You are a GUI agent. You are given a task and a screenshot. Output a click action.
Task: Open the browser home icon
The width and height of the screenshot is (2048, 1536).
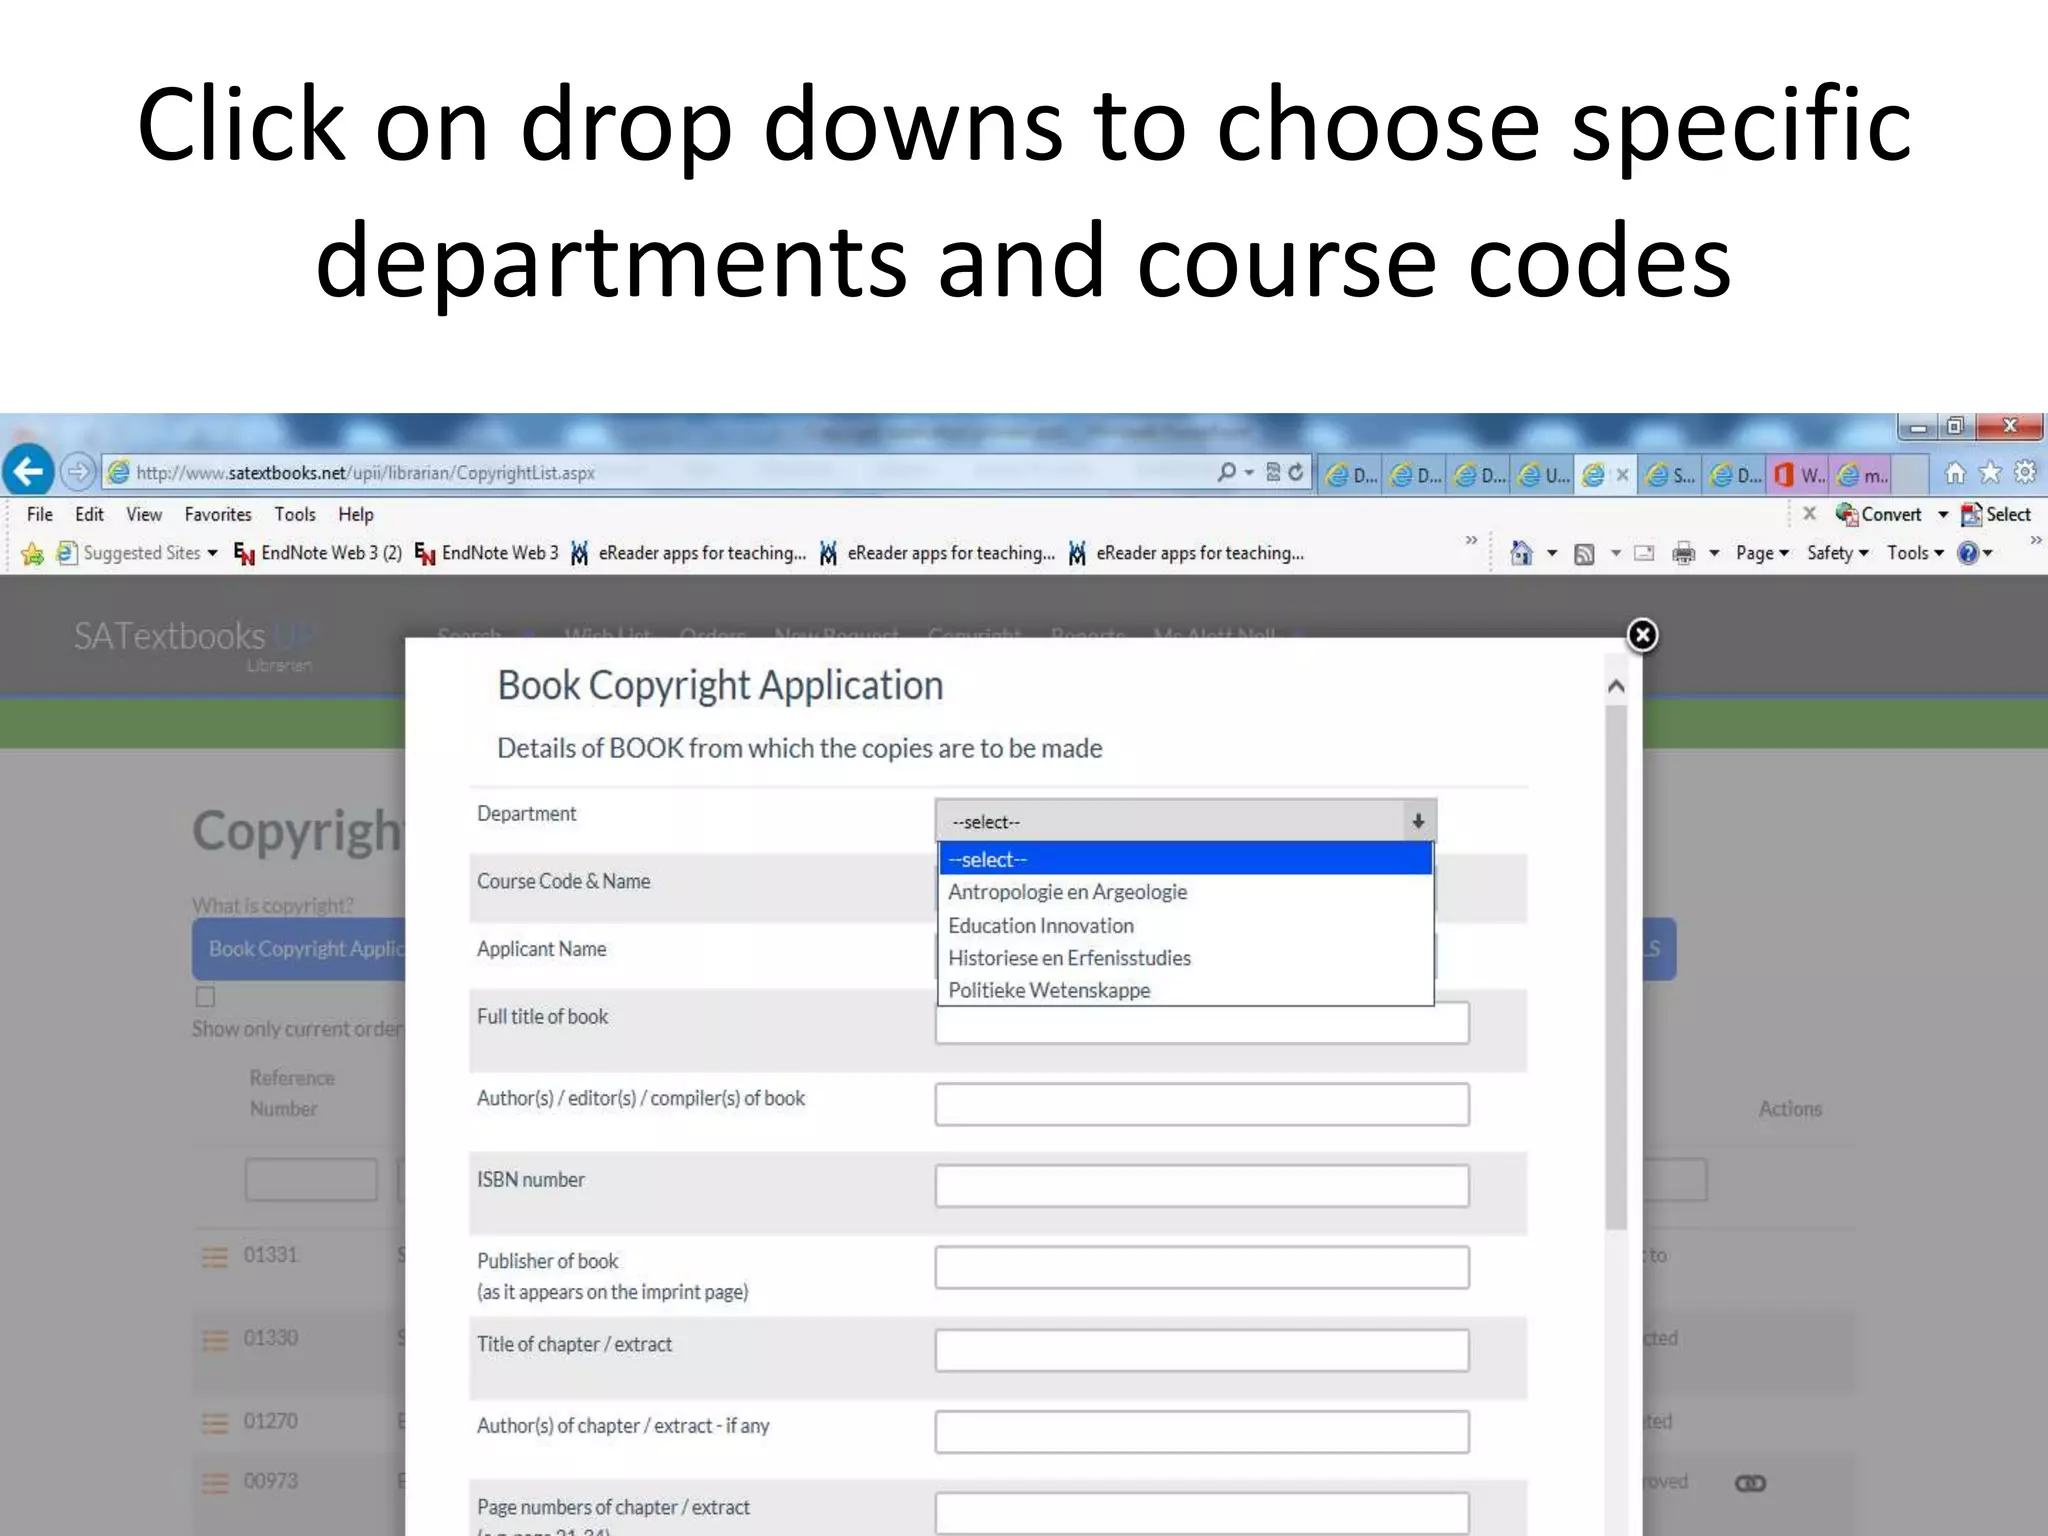[1954, 472]
